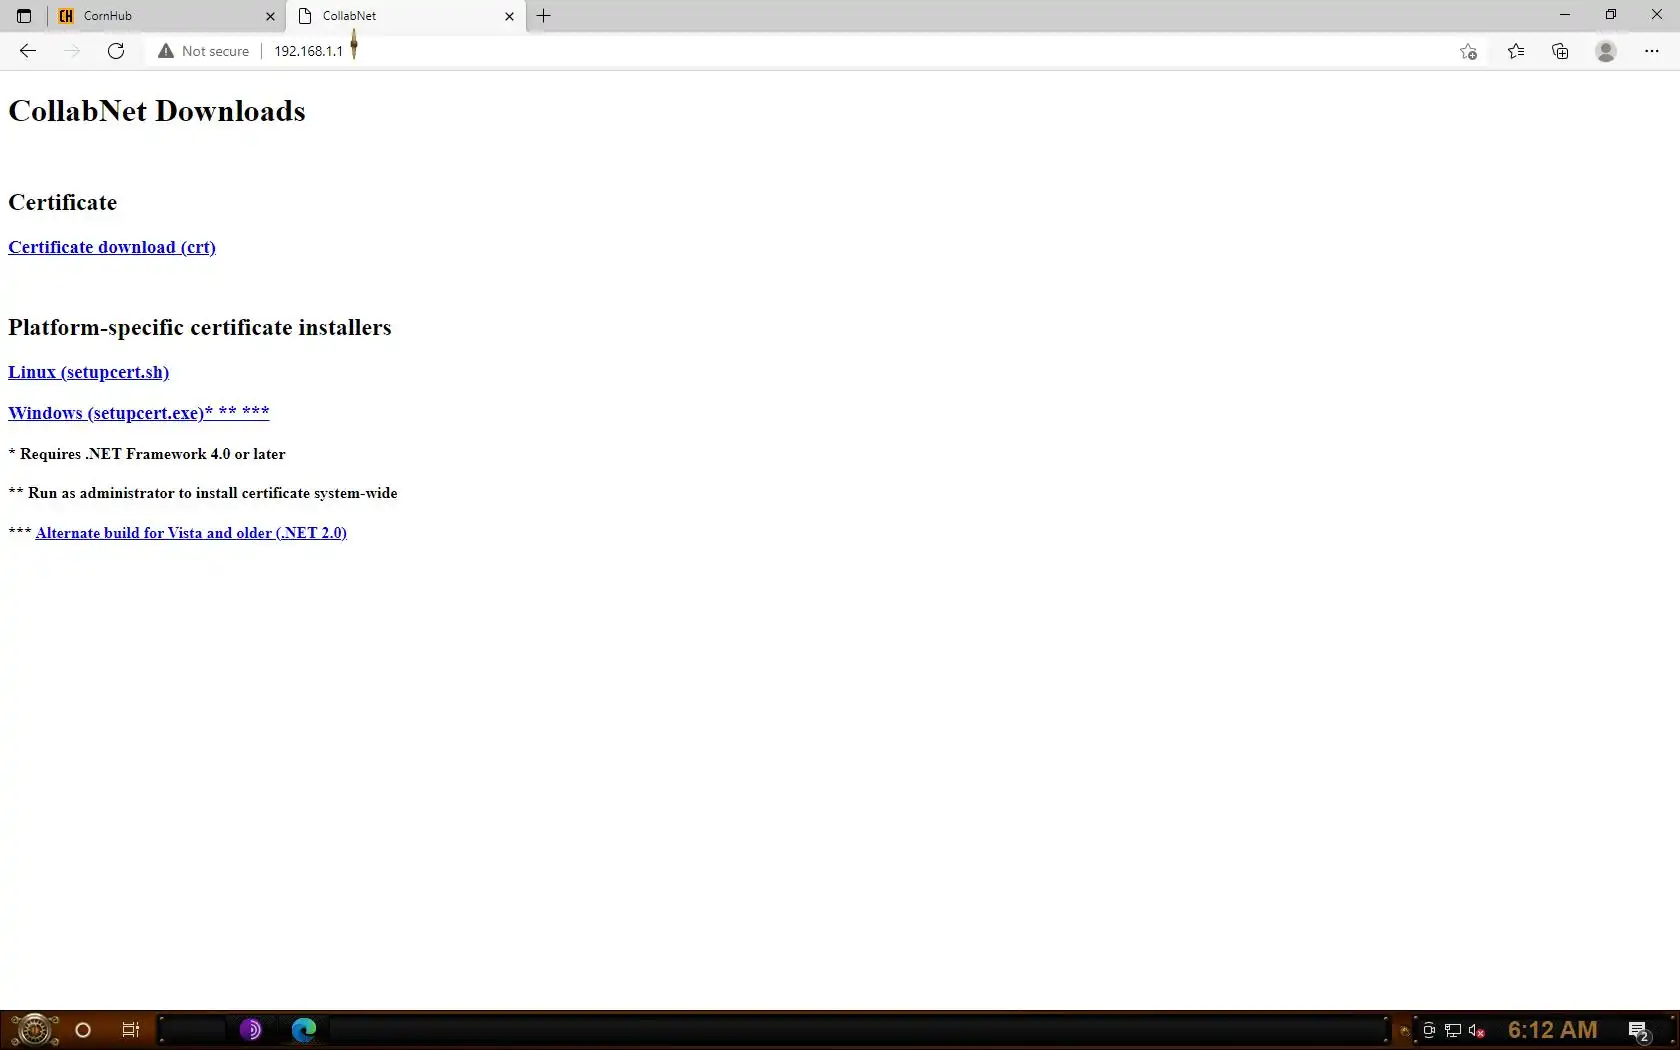Open a new browser tab
The image size is (1680, 1050).
click(544, 16)
